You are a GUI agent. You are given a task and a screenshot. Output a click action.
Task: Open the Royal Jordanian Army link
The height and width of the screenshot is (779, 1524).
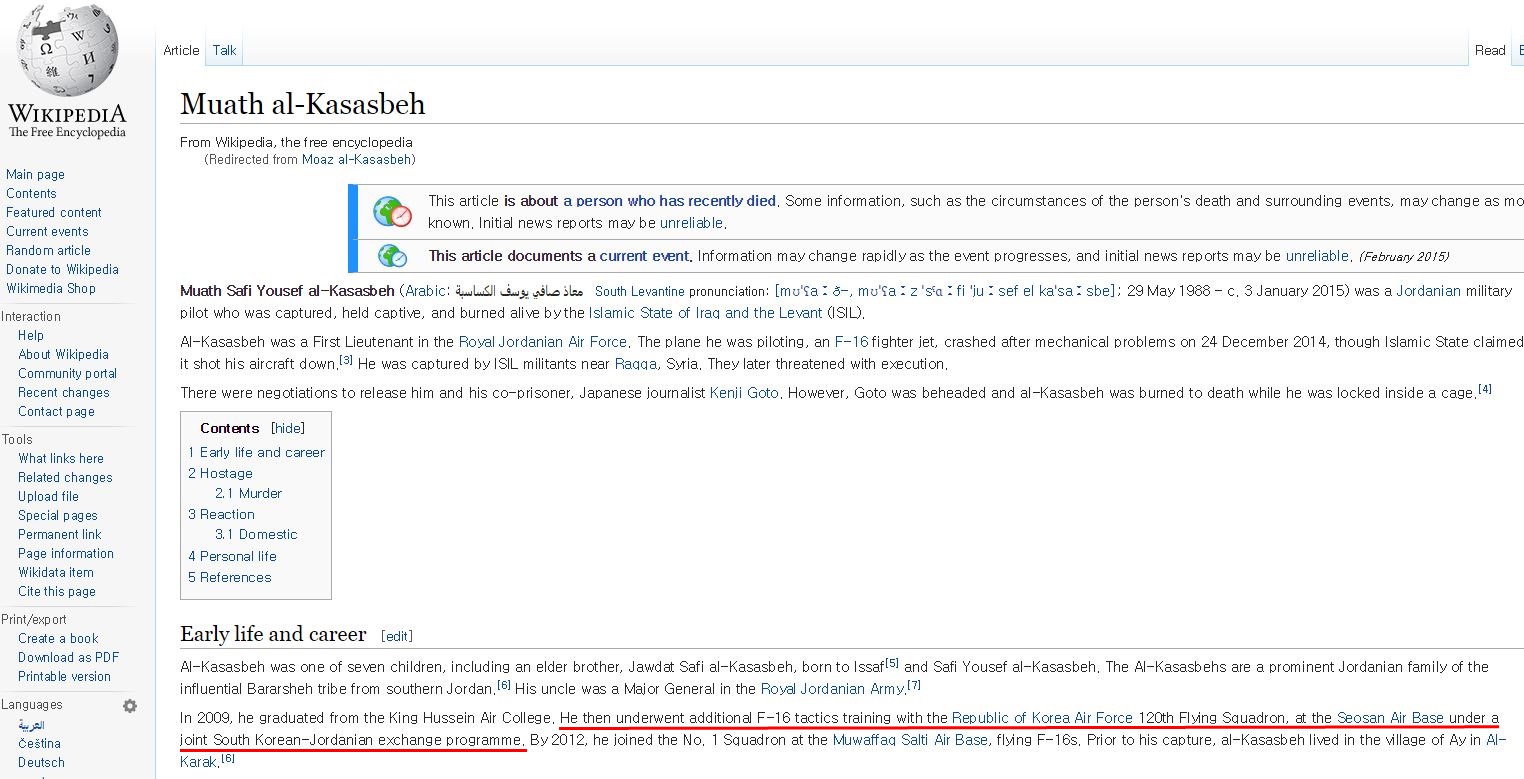tap(832, 688)
